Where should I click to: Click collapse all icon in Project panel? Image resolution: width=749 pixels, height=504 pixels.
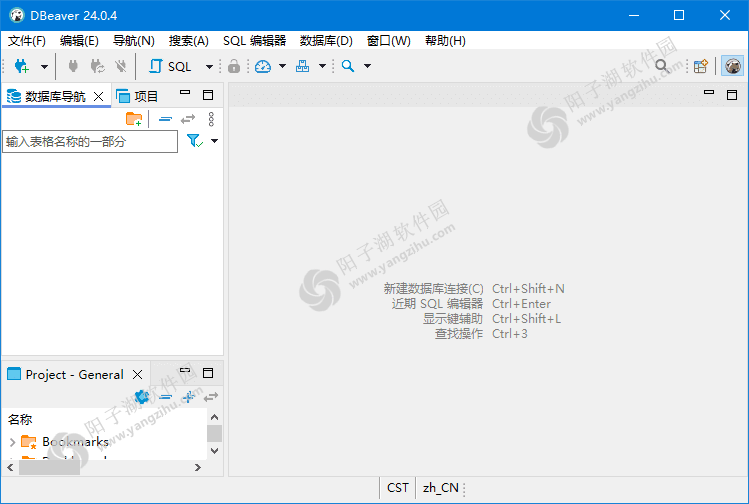(x=165, y=397)
